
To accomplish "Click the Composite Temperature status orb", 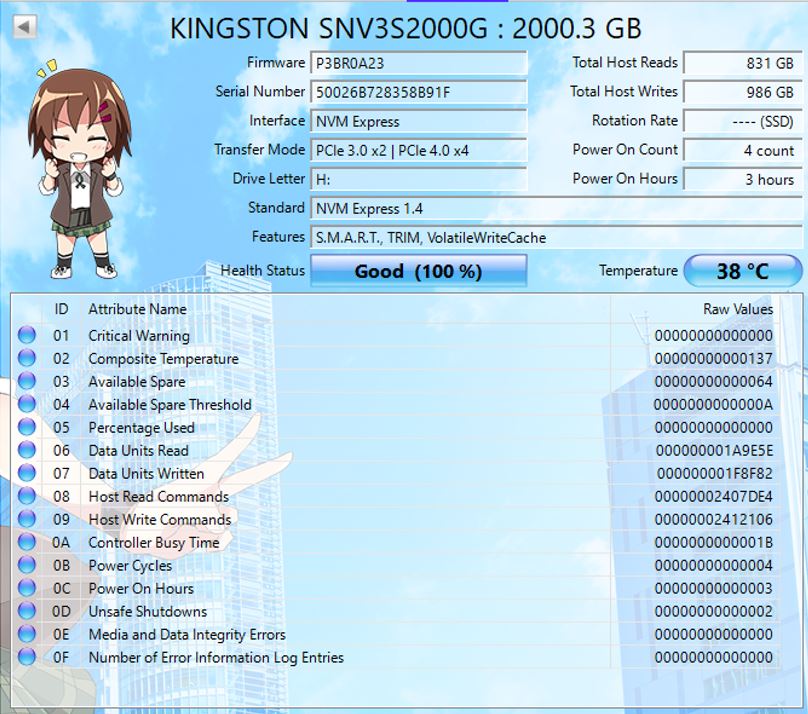I will pyautogui.click(x=27, y=359).
